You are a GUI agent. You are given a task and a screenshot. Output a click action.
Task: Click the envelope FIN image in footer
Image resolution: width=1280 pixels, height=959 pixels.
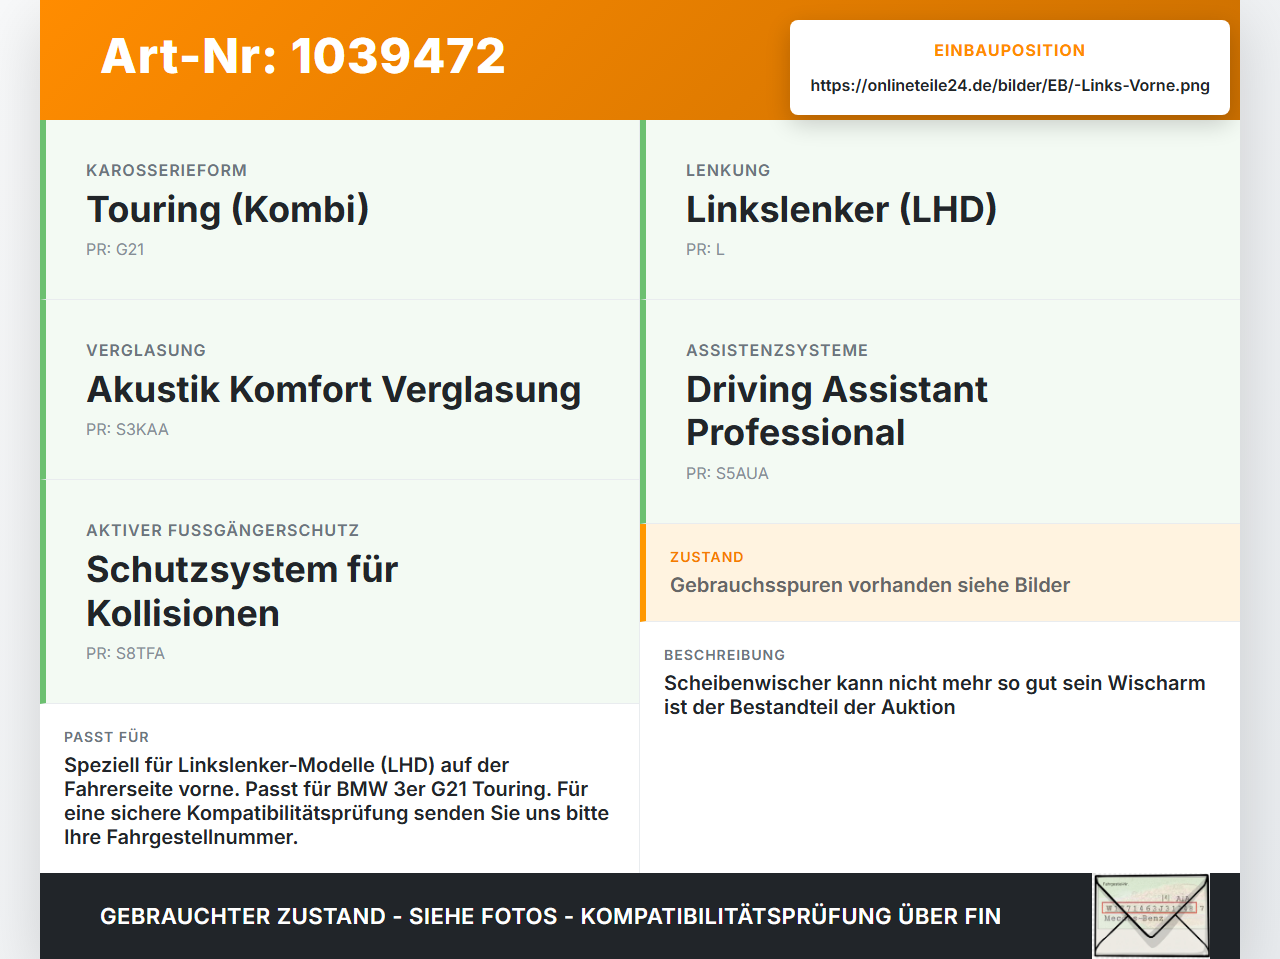tap(1151, 916)
